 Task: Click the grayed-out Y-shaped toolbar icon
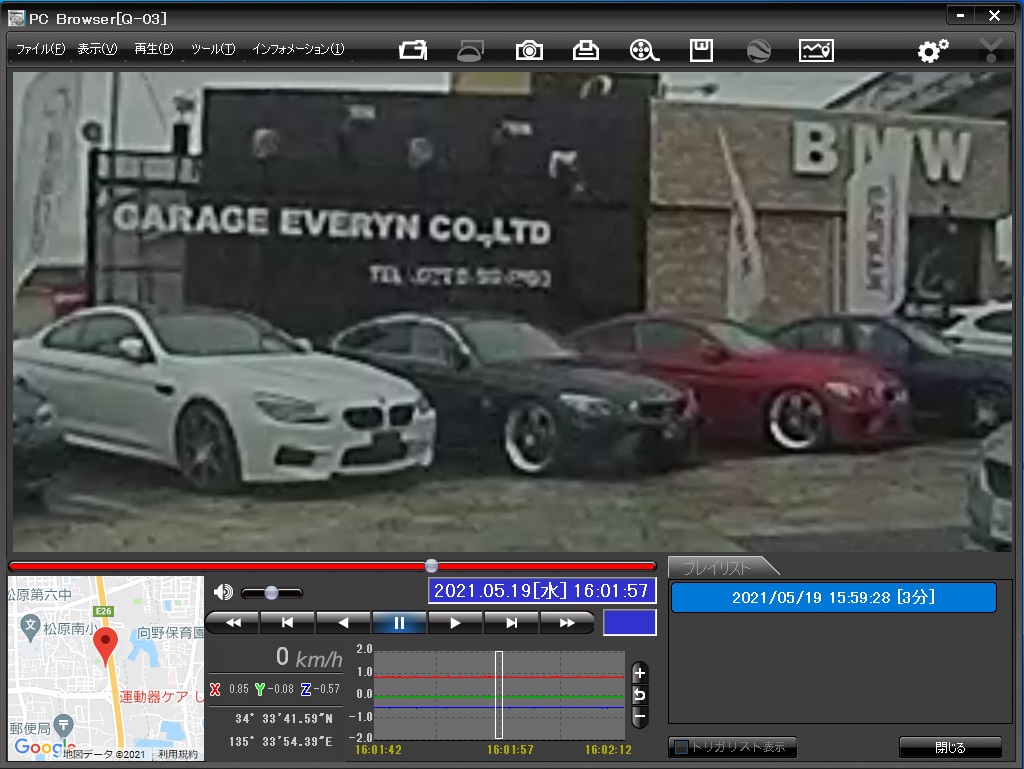click(x=991, y=50)
